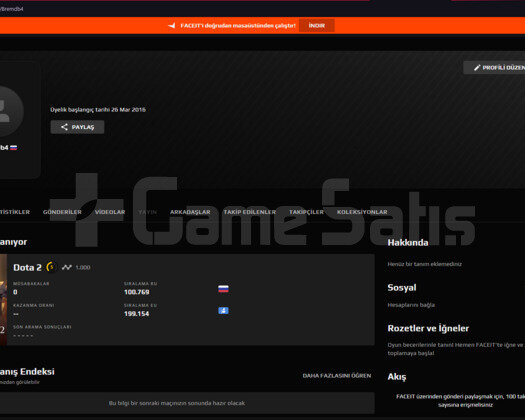
Task: Click the Dota 2 skill level badge
Action: click(x=51, y=267)
